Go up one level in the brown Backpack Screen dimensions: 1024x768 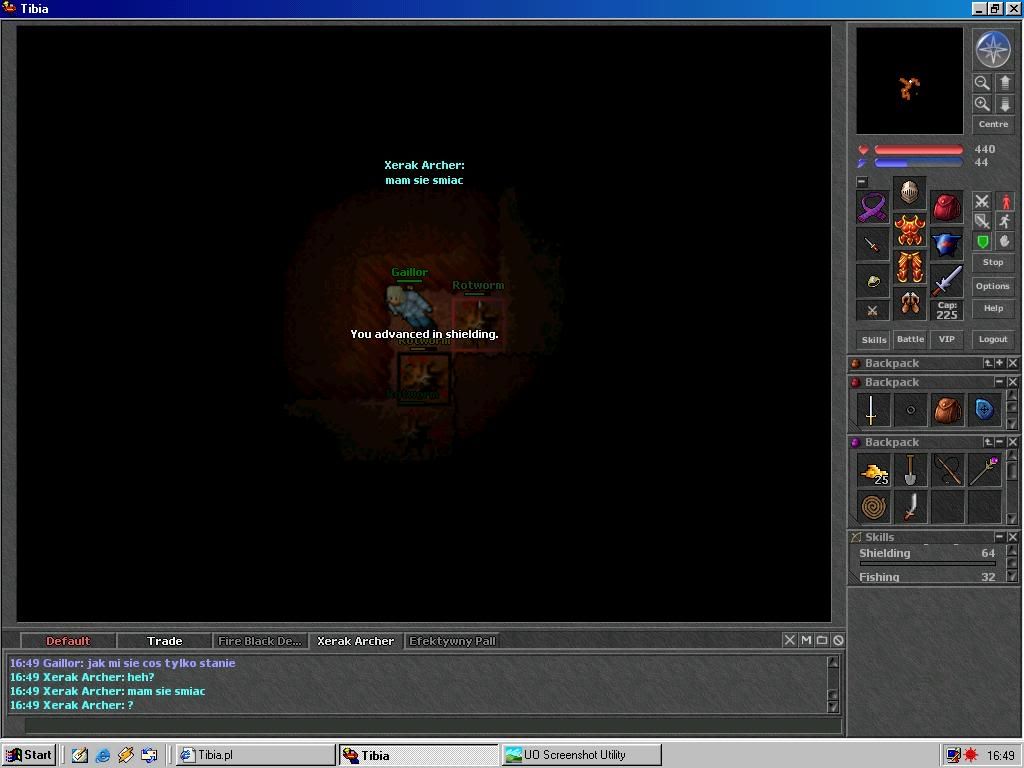pyautogui.click(x=989, y=363)
